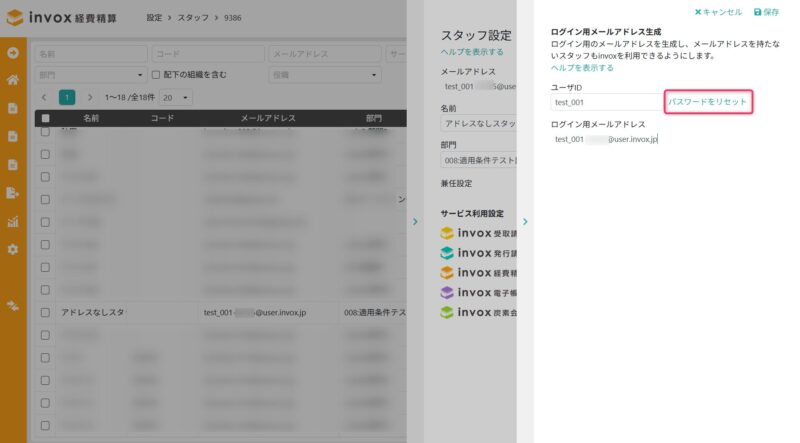Click the document export icon in sidebar

click(x=13, y=192)
